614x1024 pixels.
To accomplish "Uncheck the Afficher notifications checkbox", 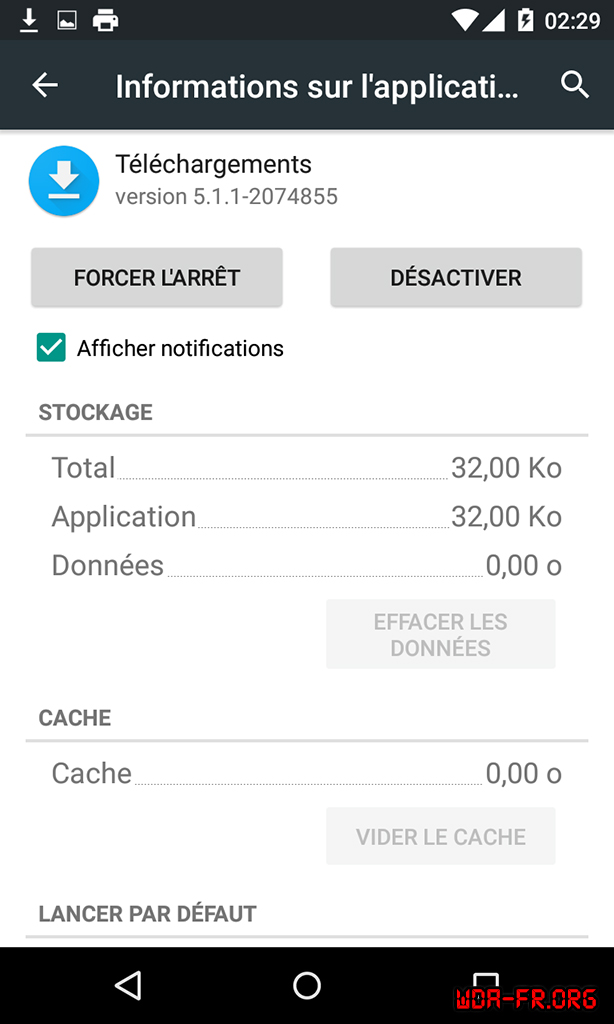I will tap(51, 348).
